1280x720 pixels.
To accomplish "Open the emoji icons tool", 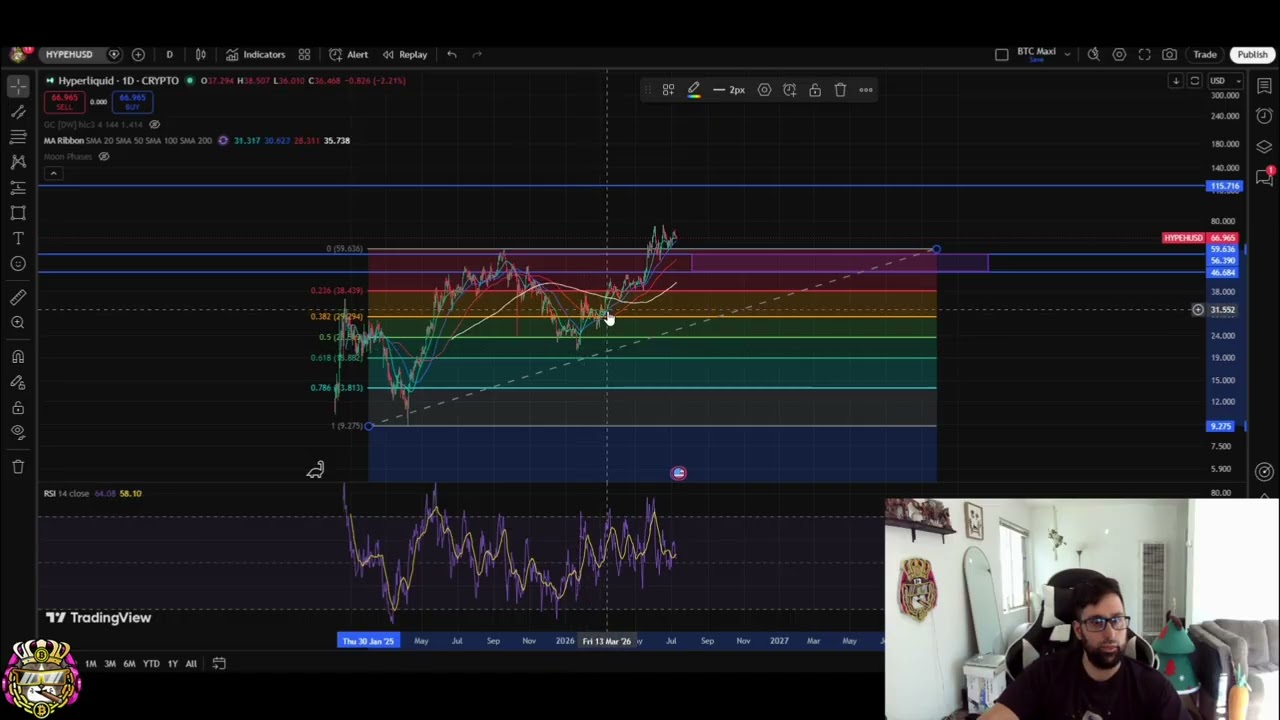I will [18, 264].
